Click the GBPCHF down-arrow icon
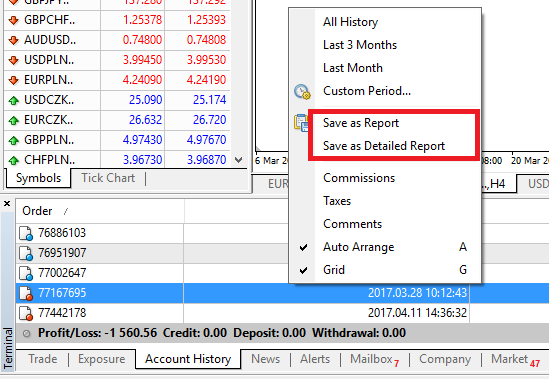549x379 pixels. point(14,20)
